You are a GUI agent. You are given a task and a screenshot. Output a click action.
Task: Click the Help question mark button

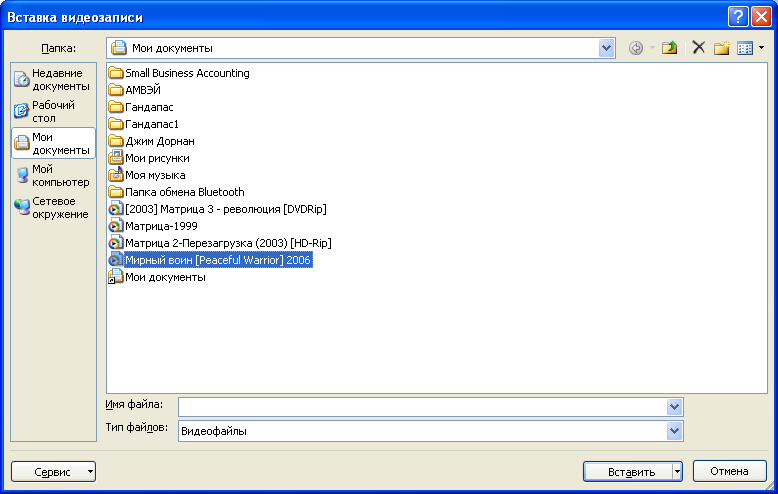point(738,17)
